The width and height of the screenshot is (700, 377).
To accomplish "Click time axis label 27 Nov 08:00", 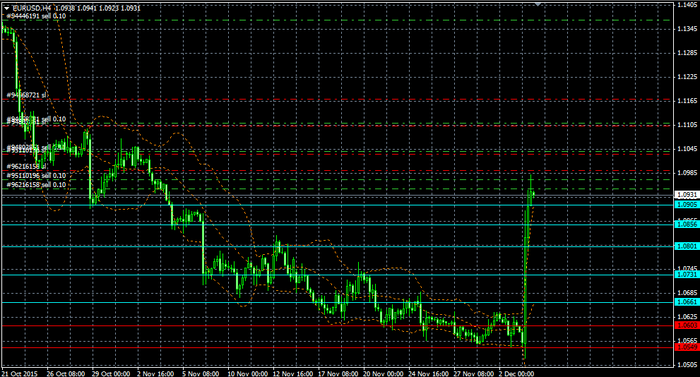I will (474, 373).
